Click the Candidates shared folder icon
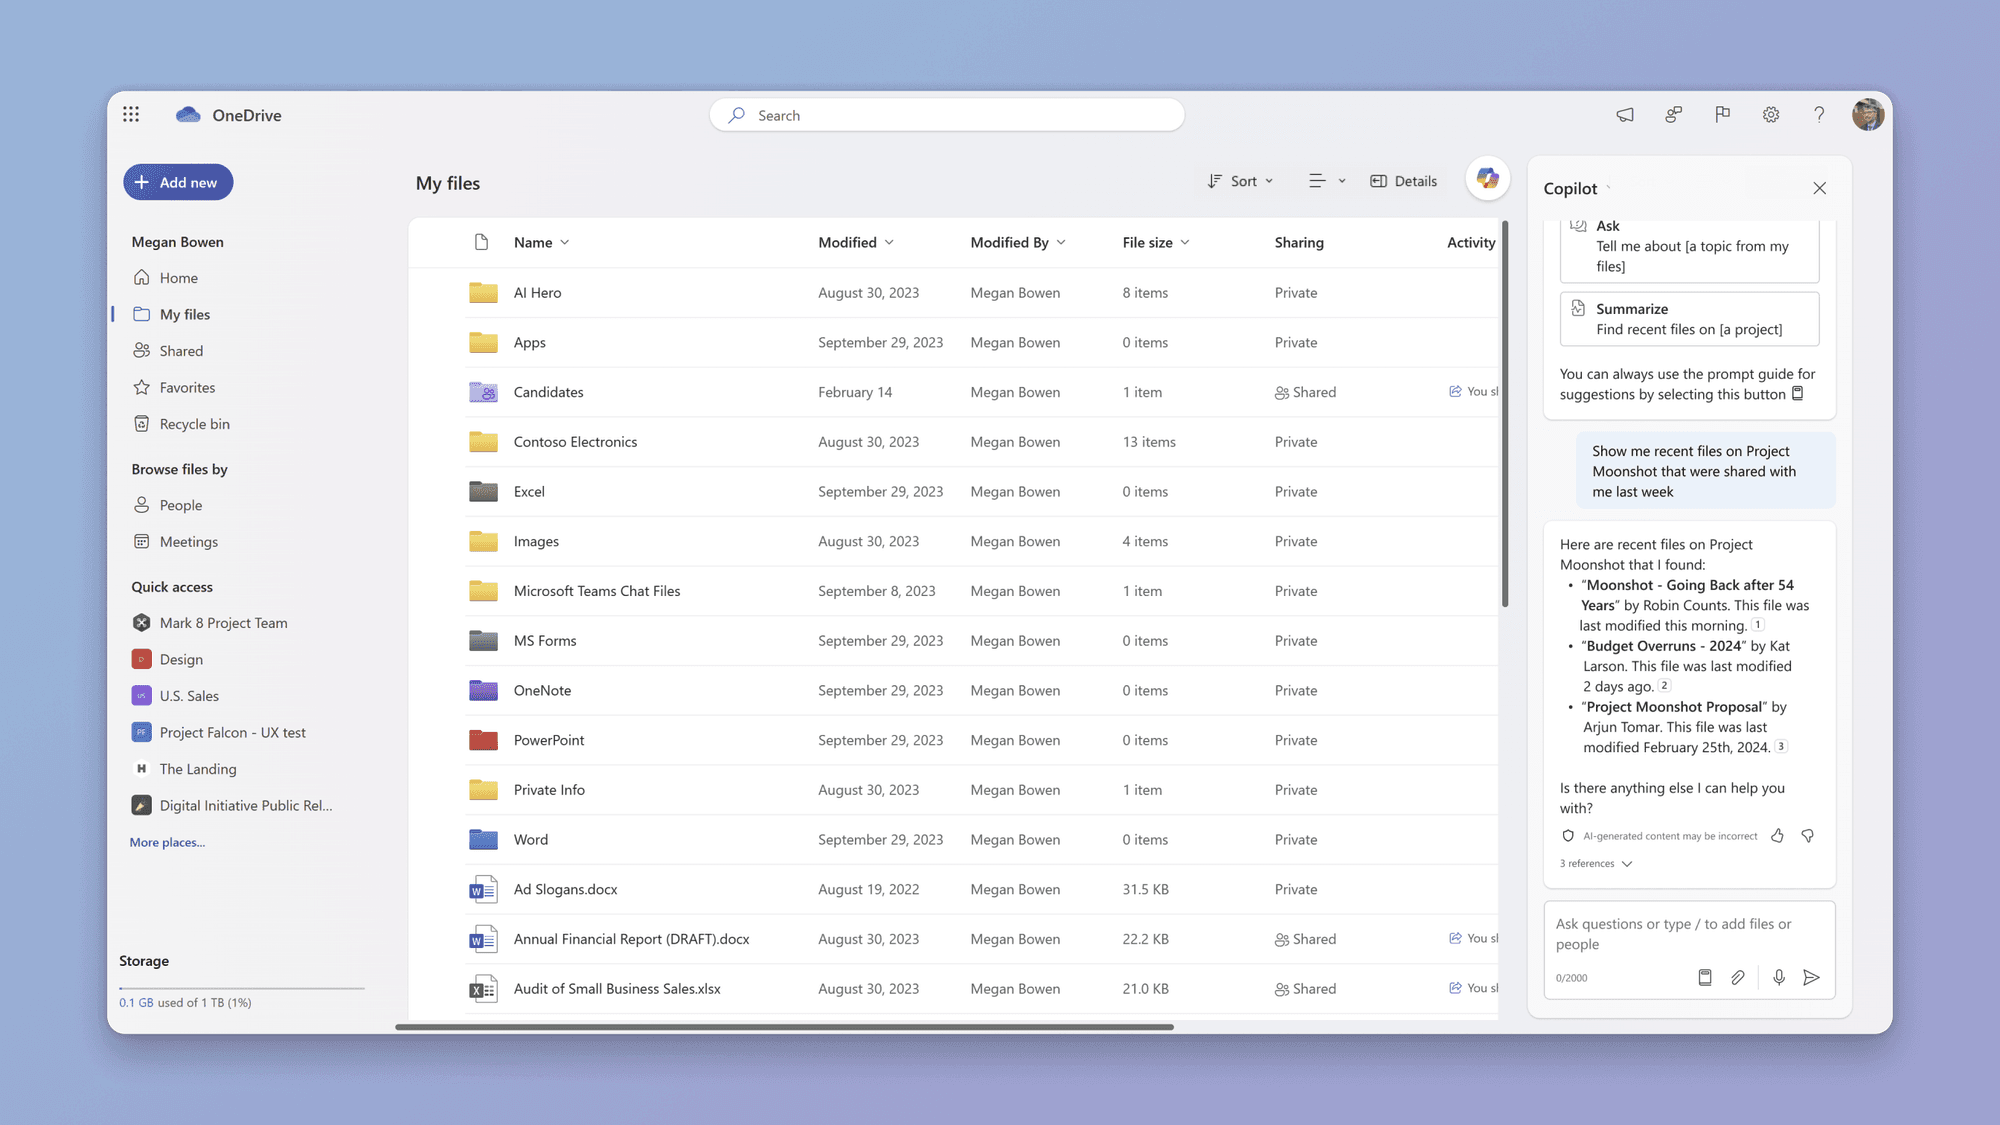The width and height of the screenshot is (2000, 1125). pyautogui.click(x=483, y=392)
